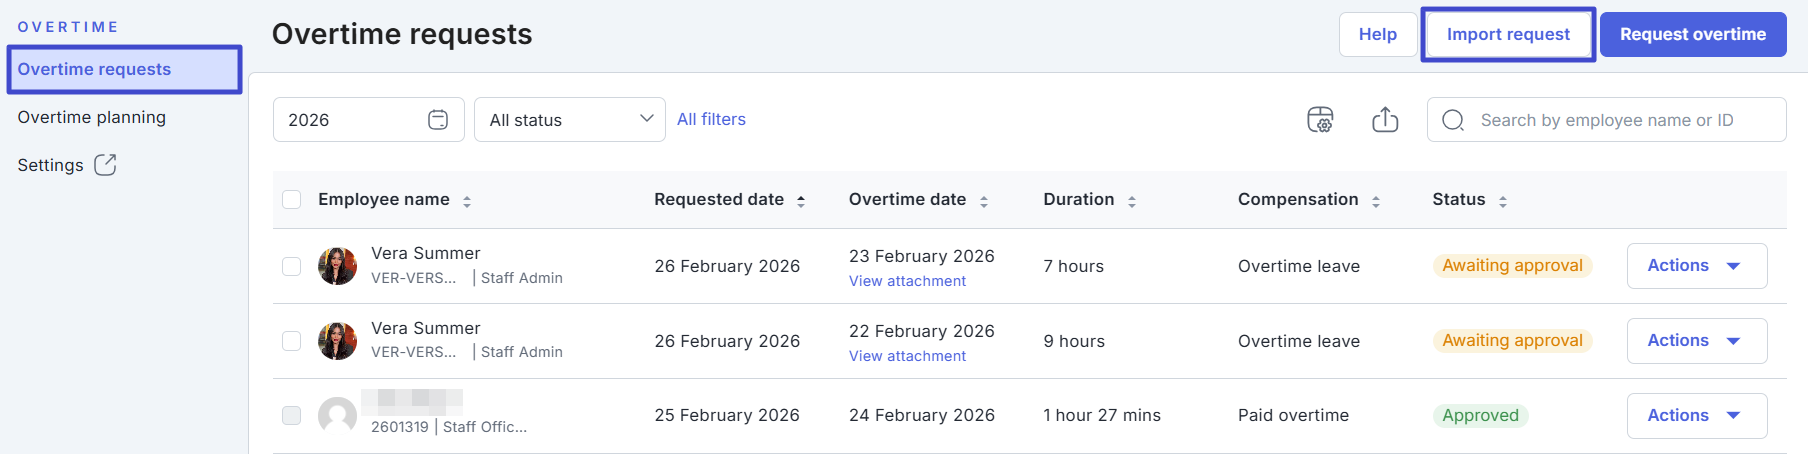1808x454 pixels.
Task: Click the external link icon beside Settings
Action: click(x=105, y=165)
